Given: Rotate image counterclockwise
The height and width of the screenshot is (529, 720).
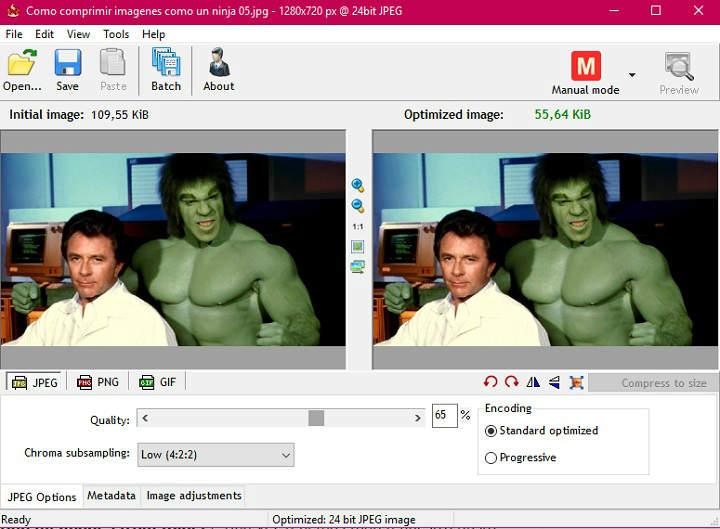Looking at the screenshot, I should 490,382.
